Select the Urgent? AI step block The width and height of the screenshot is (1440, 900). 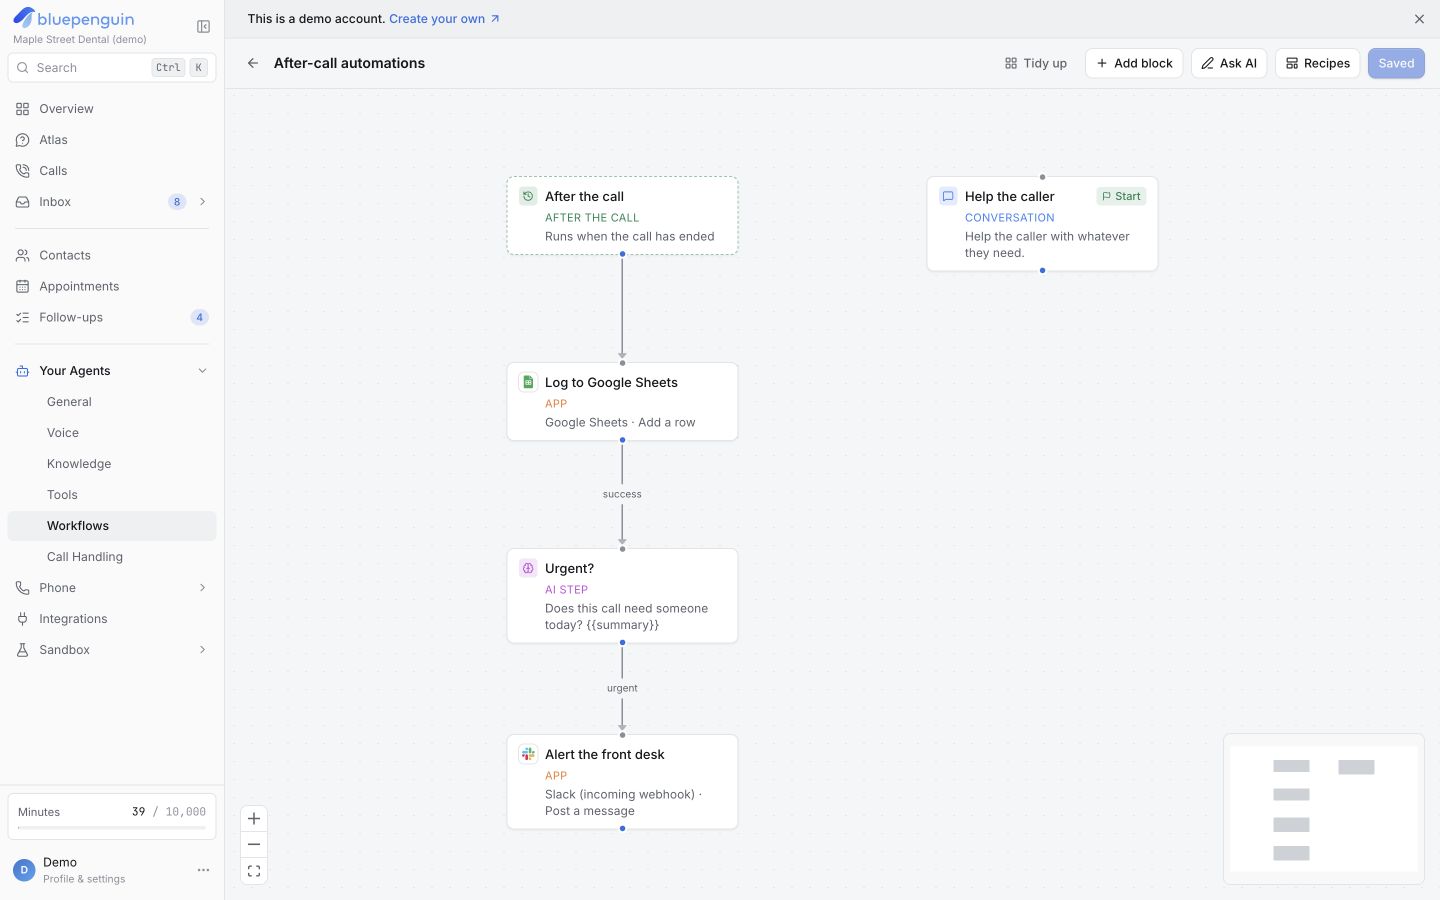[622, 596]
